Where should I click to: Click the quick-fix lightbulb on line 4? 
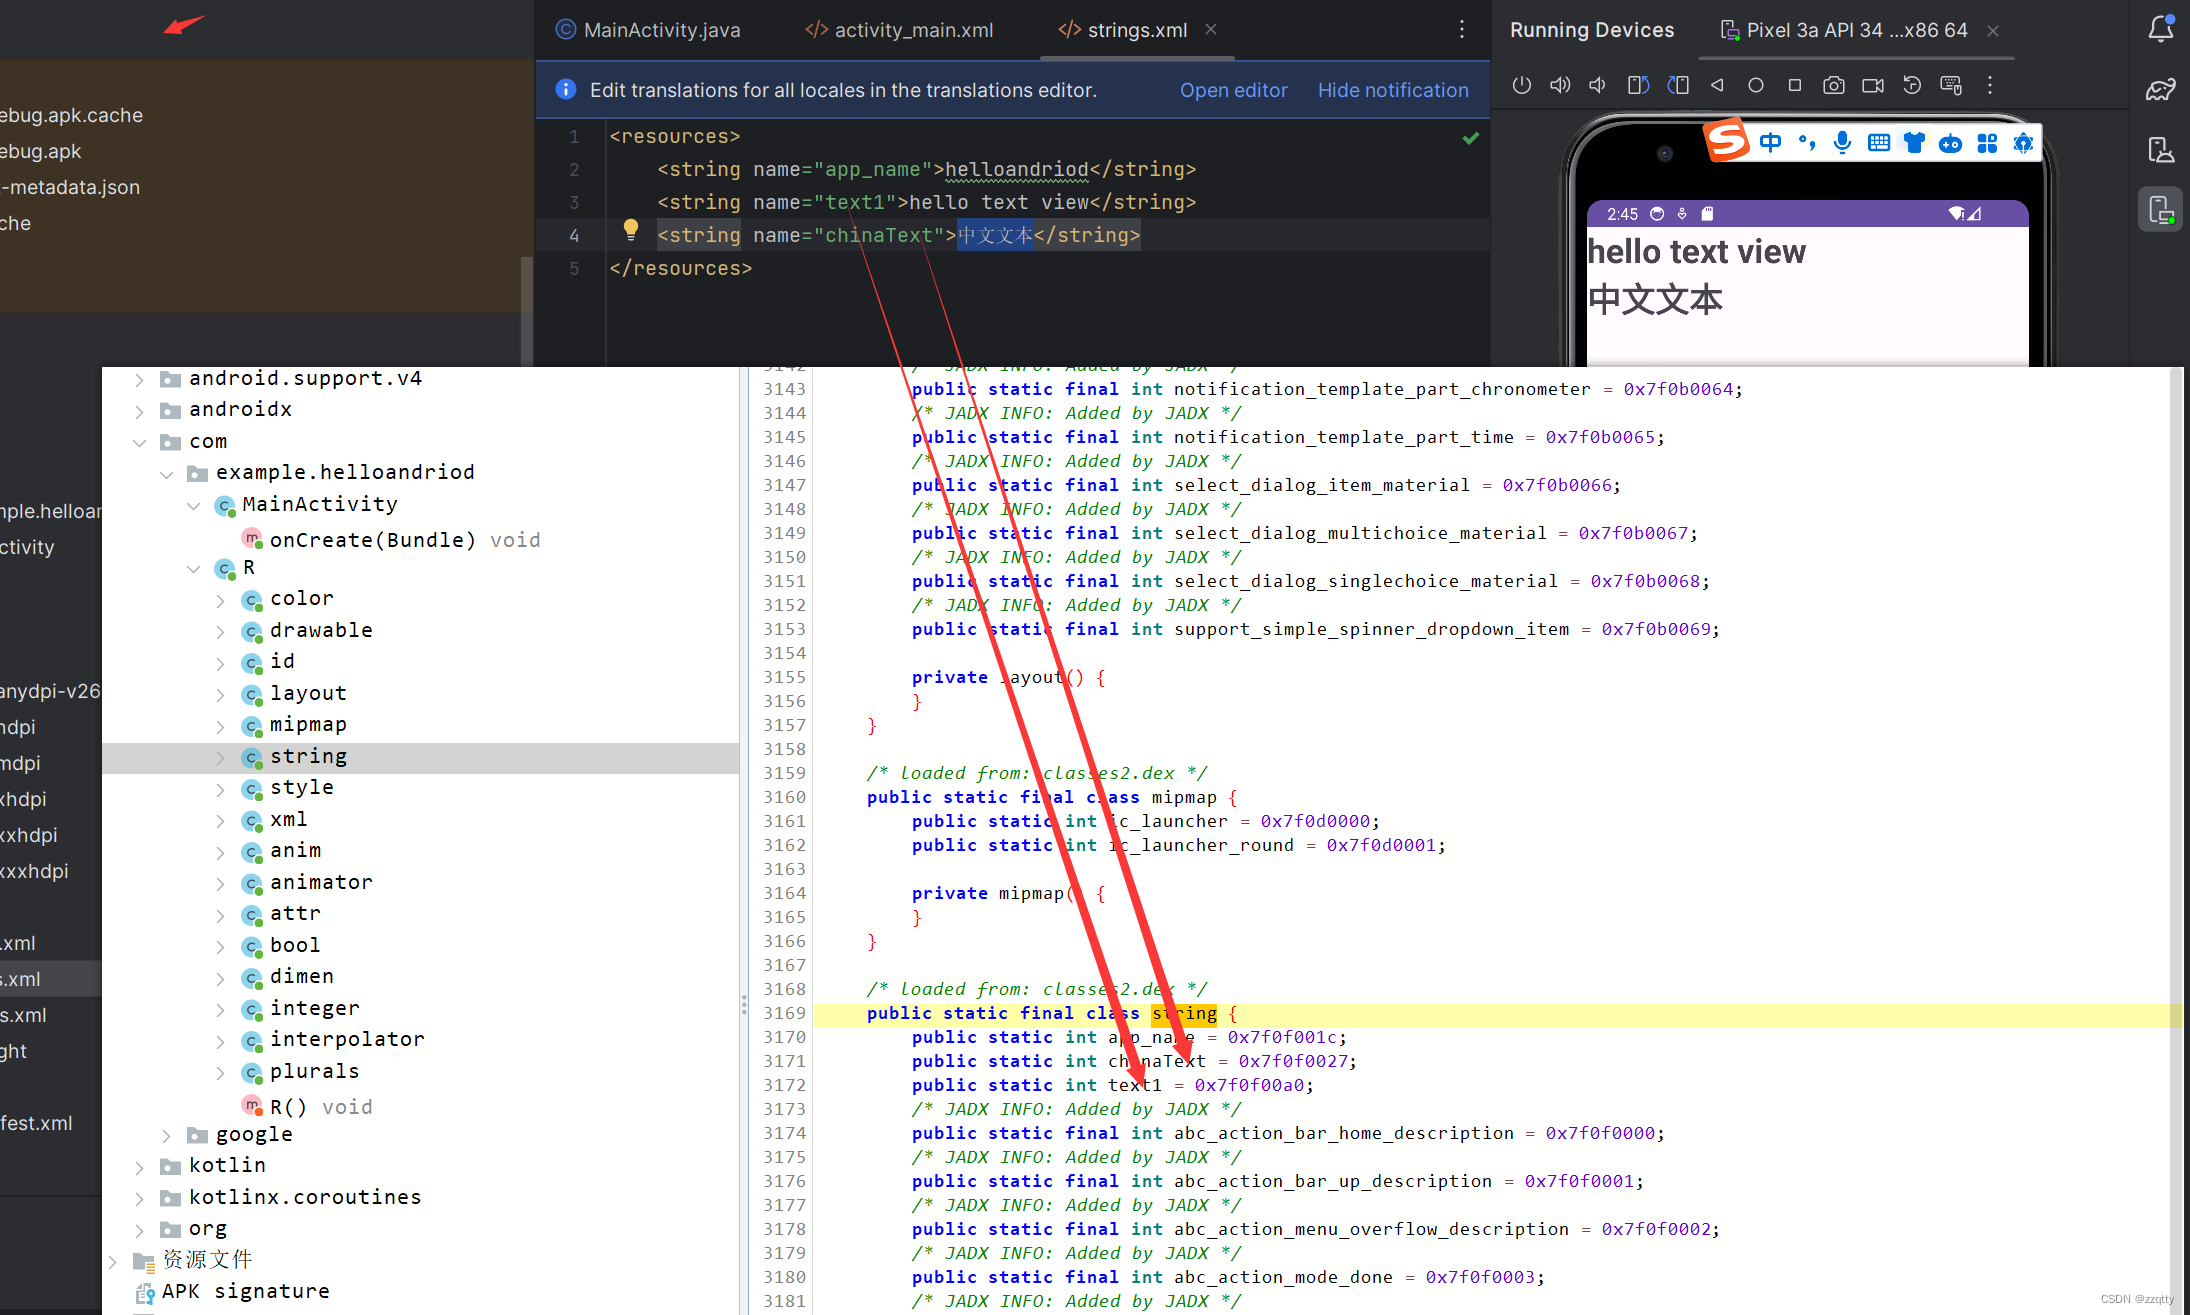click(x=631, y=230)
